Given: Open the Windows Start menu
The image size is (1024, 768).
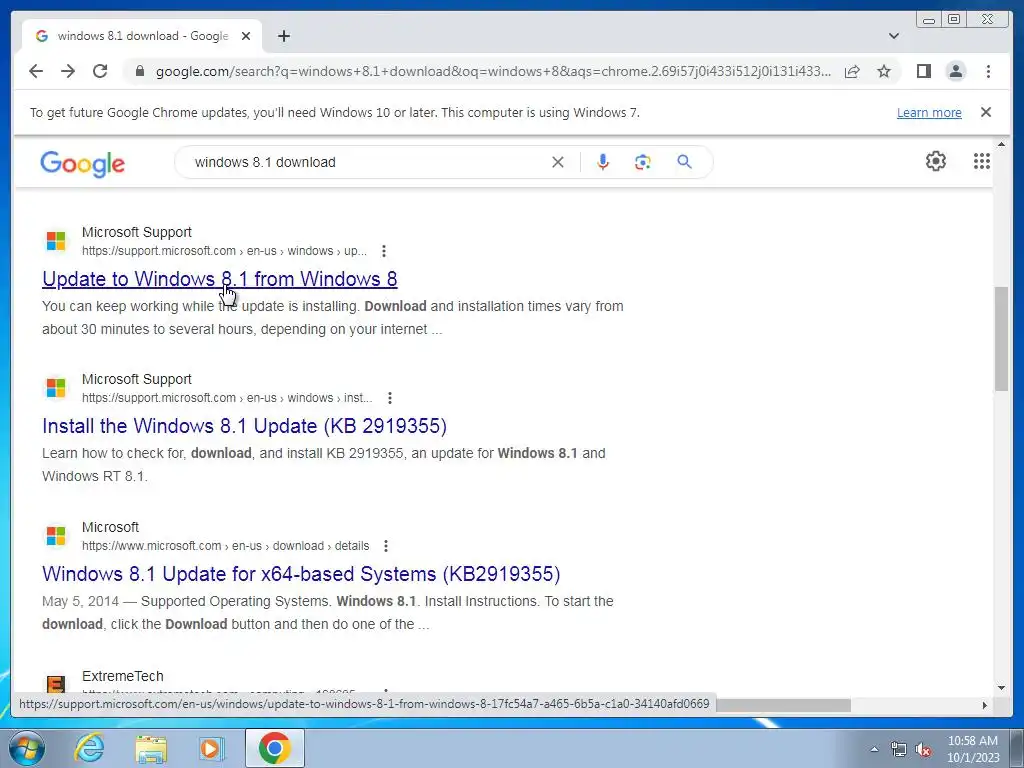Looking at the screenshot, I should [27, 748].
